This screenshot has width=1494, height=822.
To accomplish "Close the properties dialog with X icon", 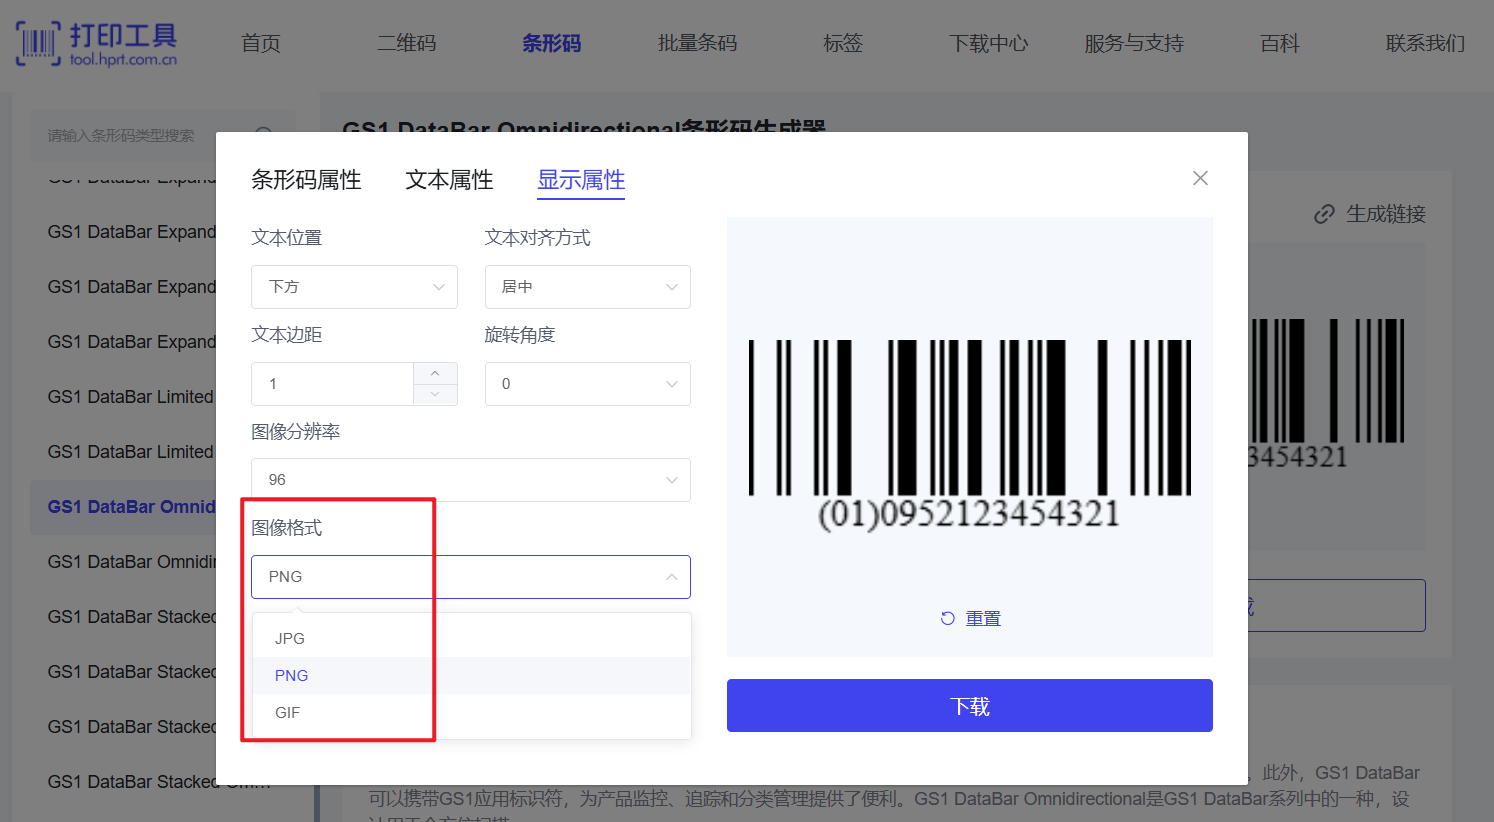I will pos(1200,178).
